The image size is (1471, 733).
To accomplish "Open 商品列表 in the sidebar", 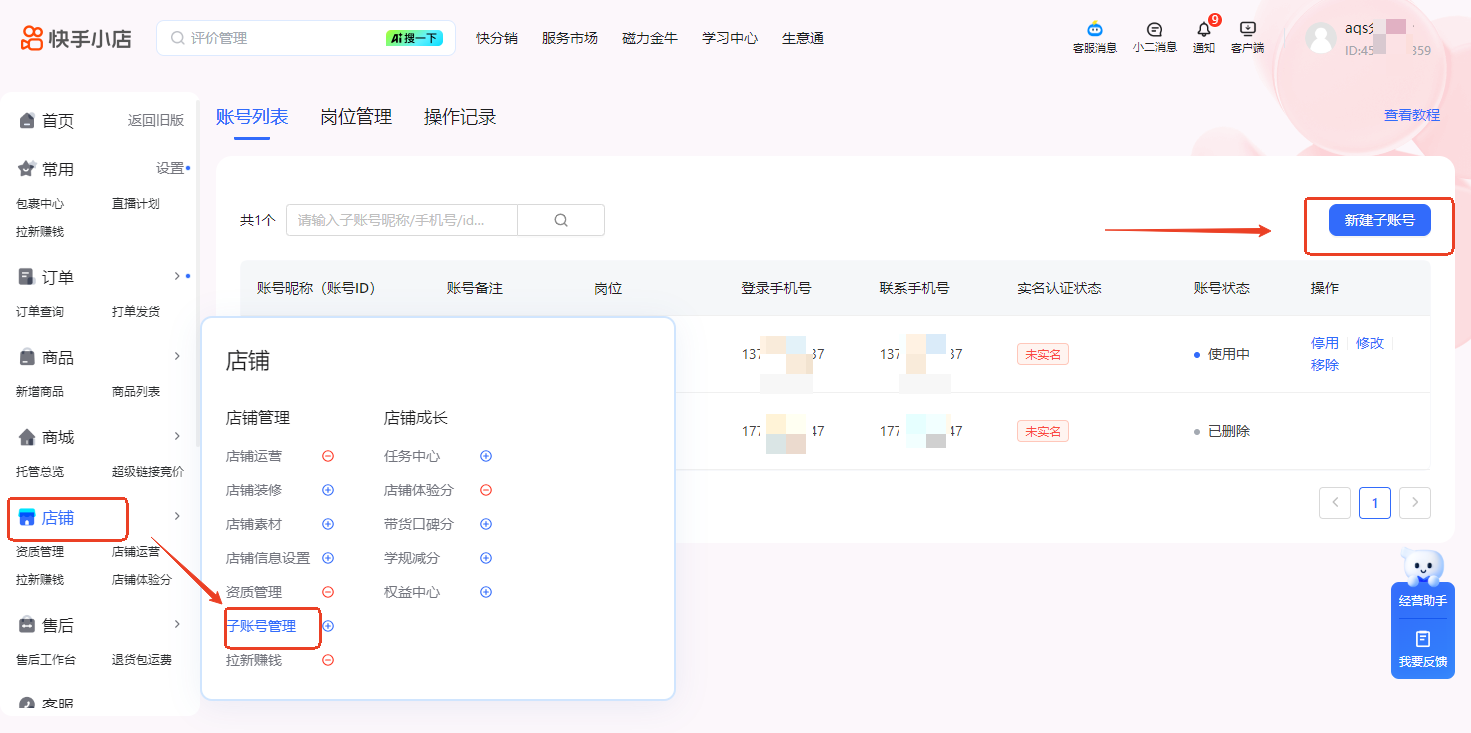I will pos(136,392).
